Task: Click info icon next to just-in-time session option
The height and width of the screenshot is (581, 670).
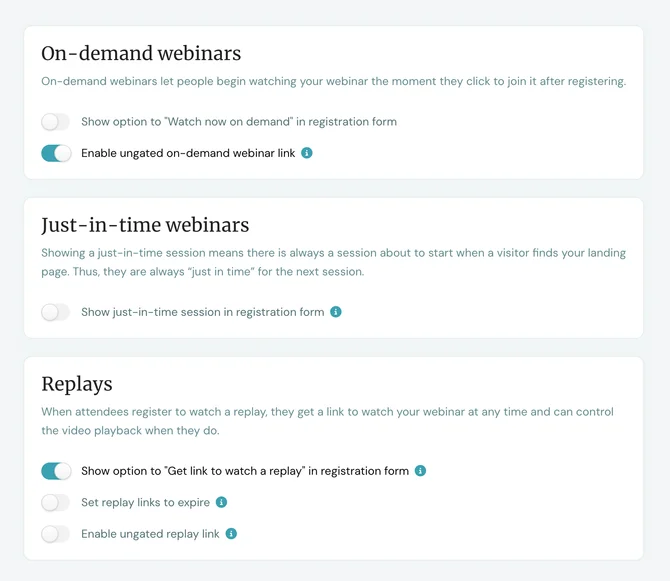Action: (x=336, y=312)
